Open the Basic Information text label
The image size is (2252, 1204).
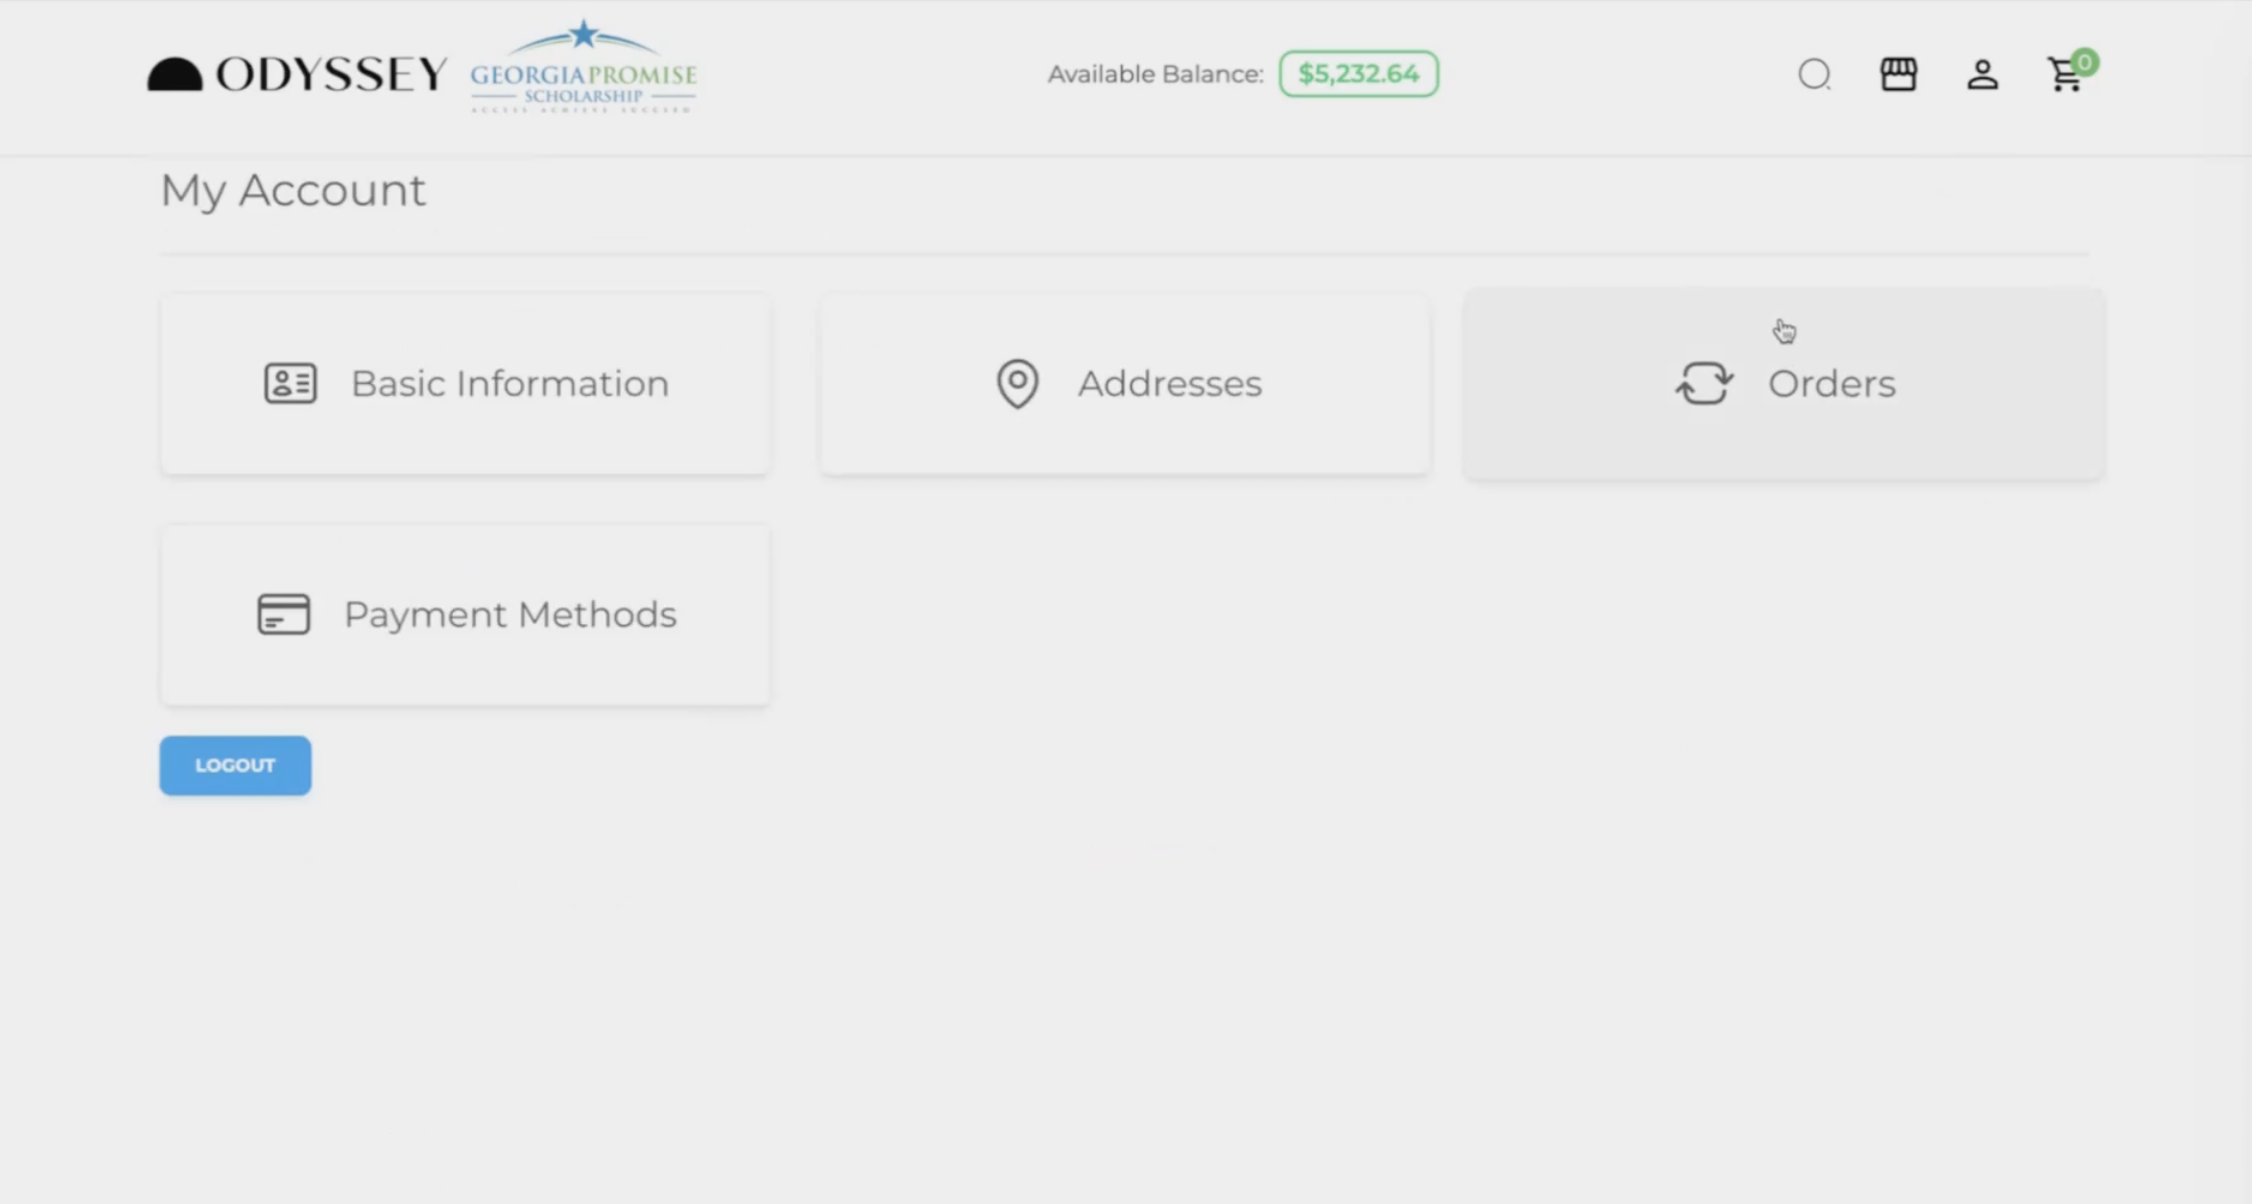(x=509, y=383)
